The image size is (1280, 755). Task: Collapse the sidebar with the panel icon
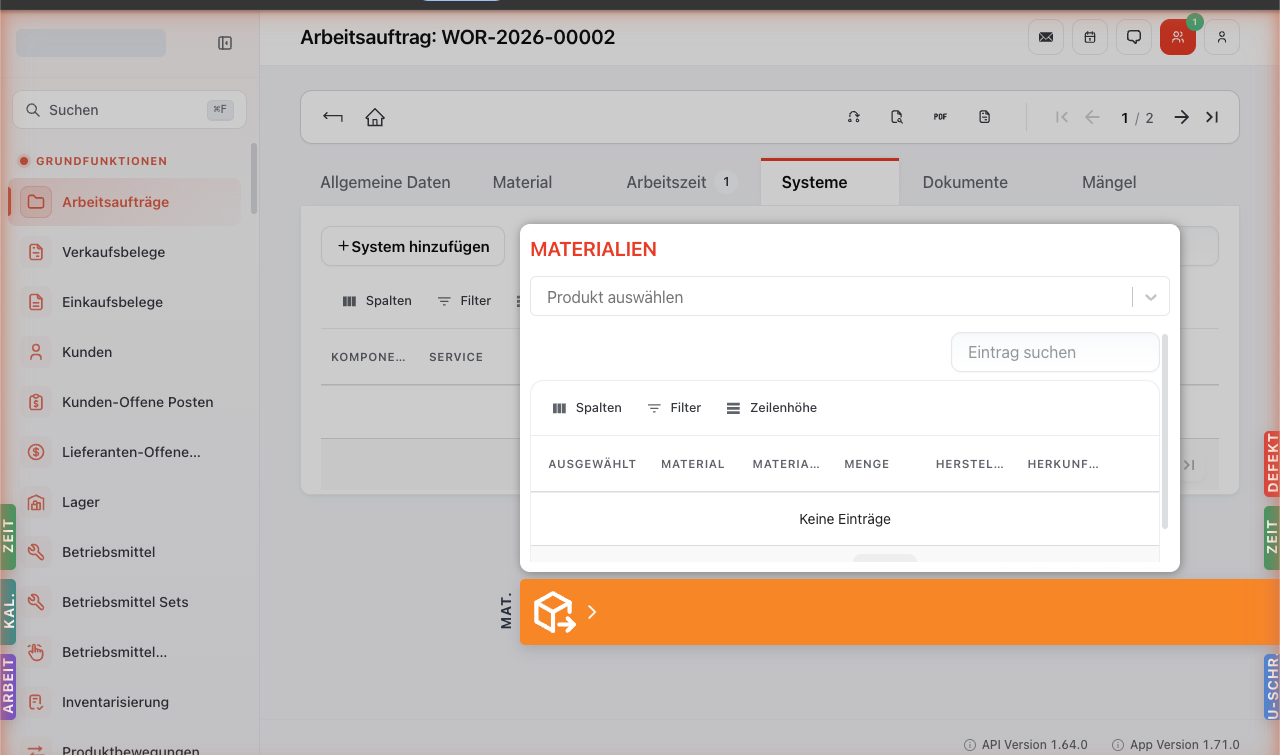pos(225,43)
